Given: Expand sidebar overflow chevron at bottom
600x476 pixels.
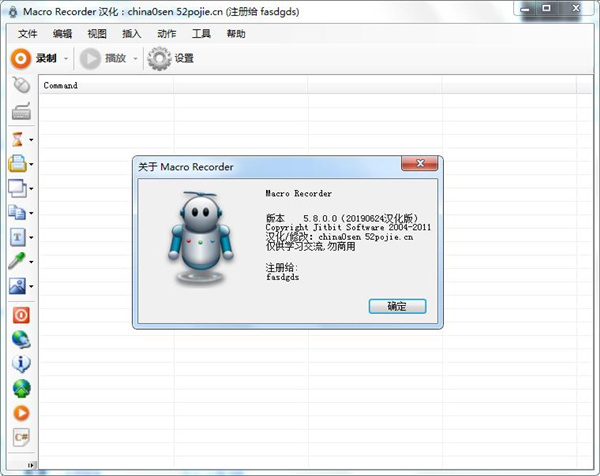Looking at the screenshot, I should pyautogui.click(x=31, y=465).
